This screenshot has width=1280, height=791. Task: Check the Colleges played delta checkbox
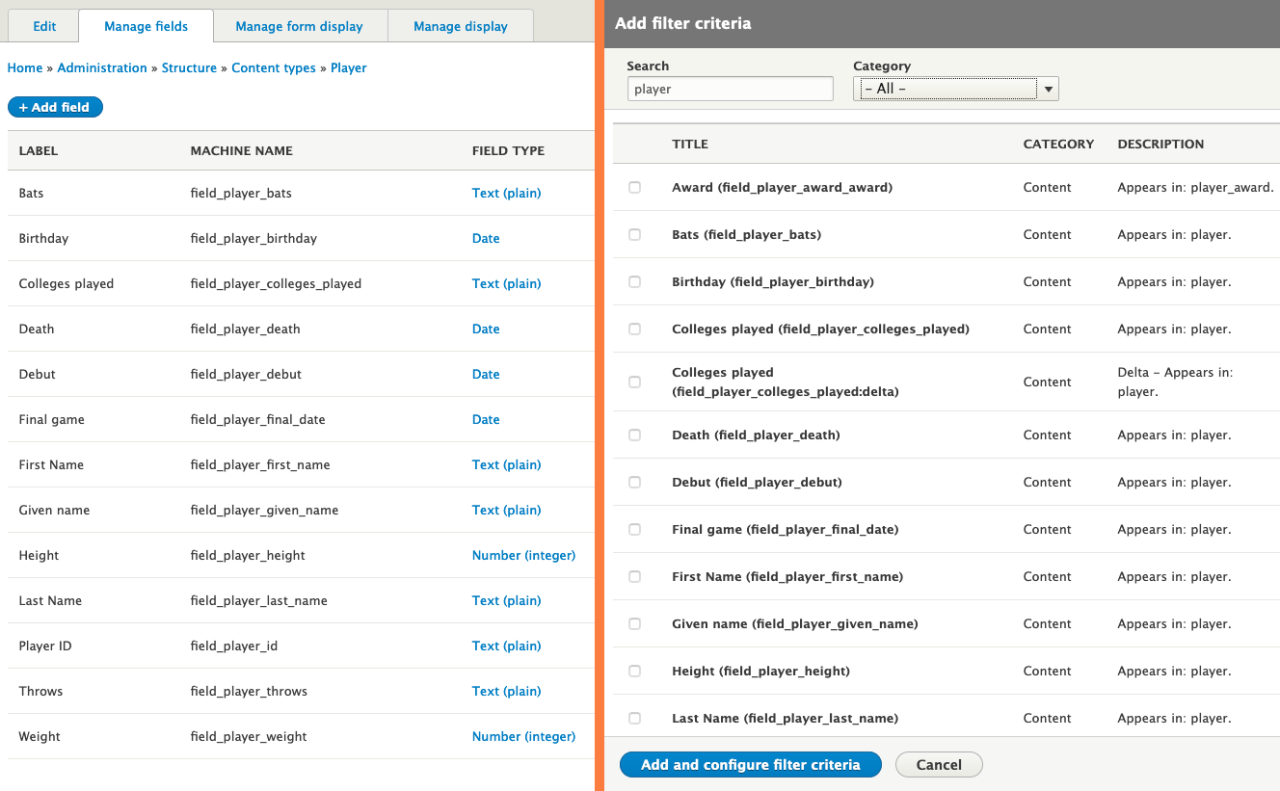pos(634,381)
